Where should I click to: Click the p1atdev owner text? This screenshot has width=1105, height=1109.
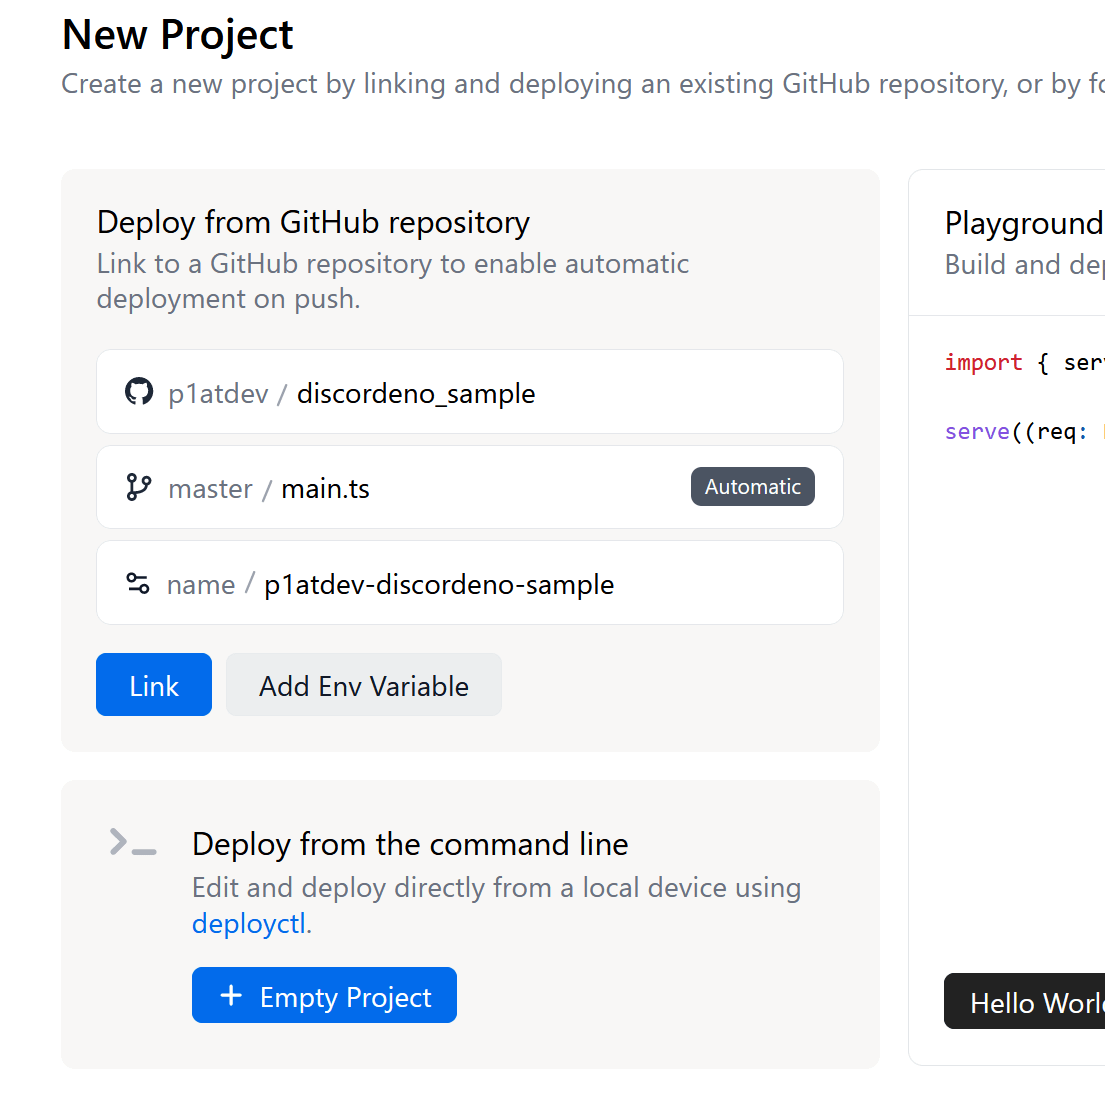[x=218, y=394]
